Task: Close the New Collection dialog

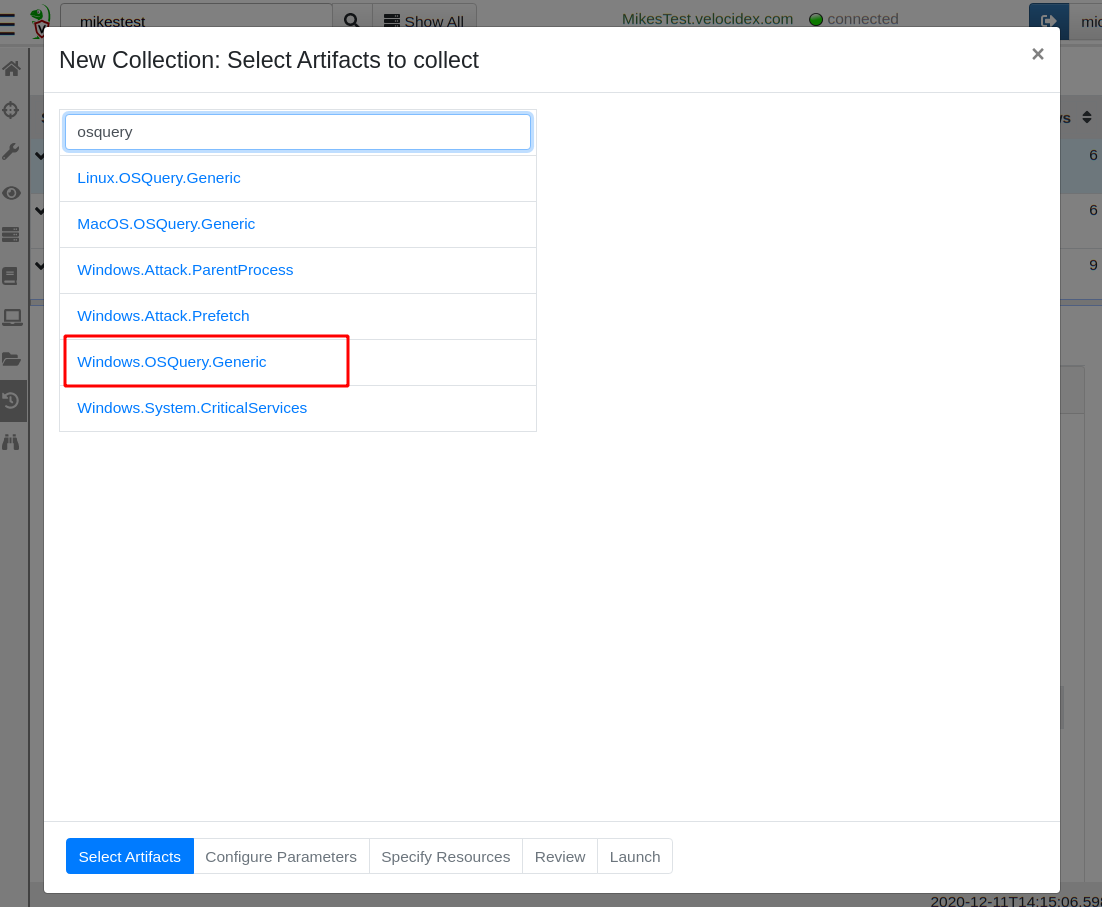Action: [x=1037, y=55]
